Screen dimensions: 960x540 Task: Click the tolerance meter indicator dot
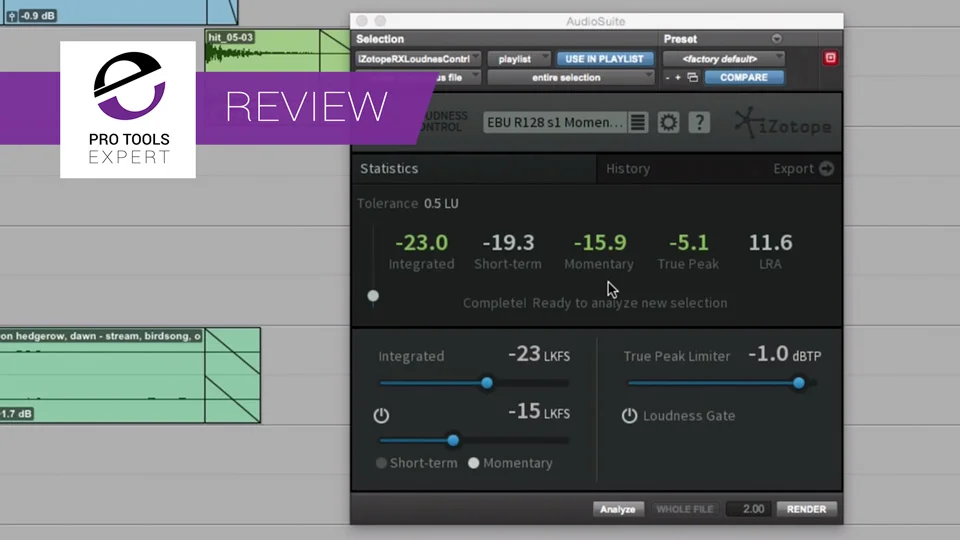(373, 296)
